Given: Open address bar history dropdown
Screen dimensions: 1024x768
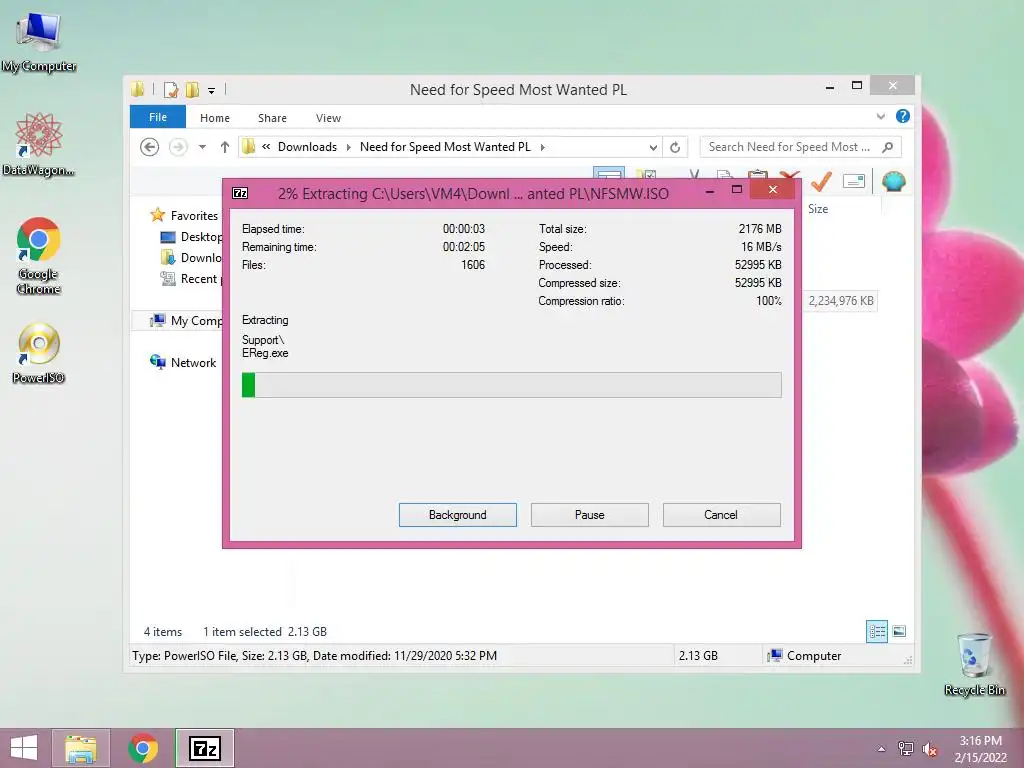Looking at the screenshot, I should click(x=652, y=148).
